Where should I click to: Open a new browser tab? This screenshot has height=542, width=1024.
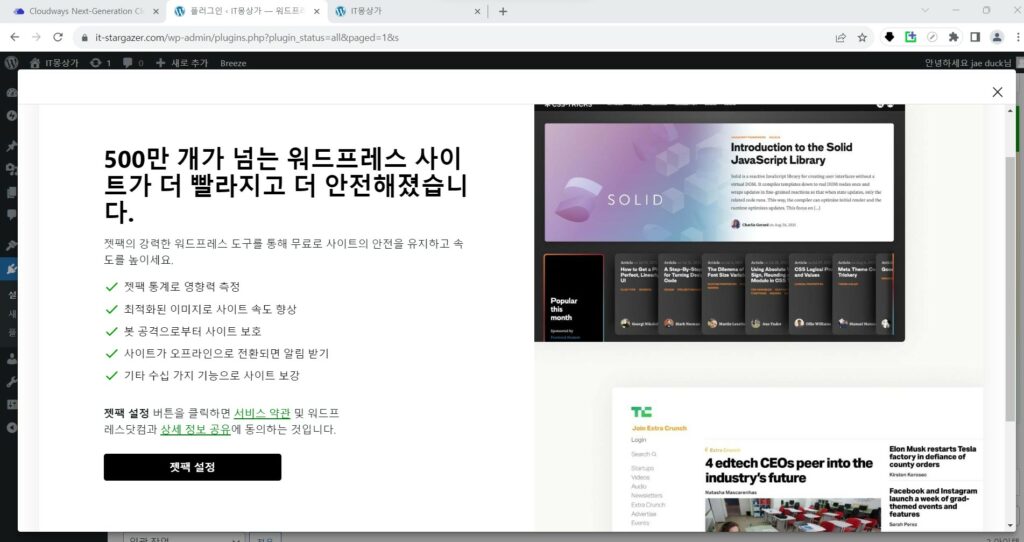(x=503, y=11)
